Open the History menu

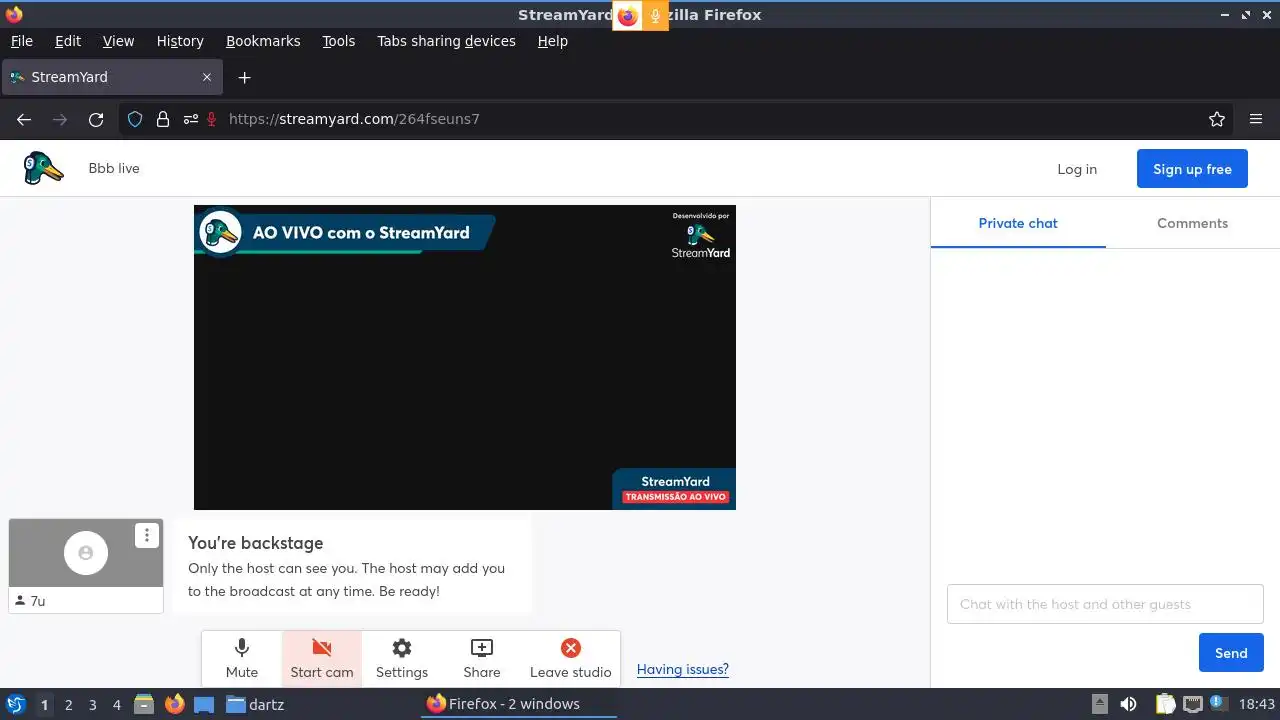(180, 41)
